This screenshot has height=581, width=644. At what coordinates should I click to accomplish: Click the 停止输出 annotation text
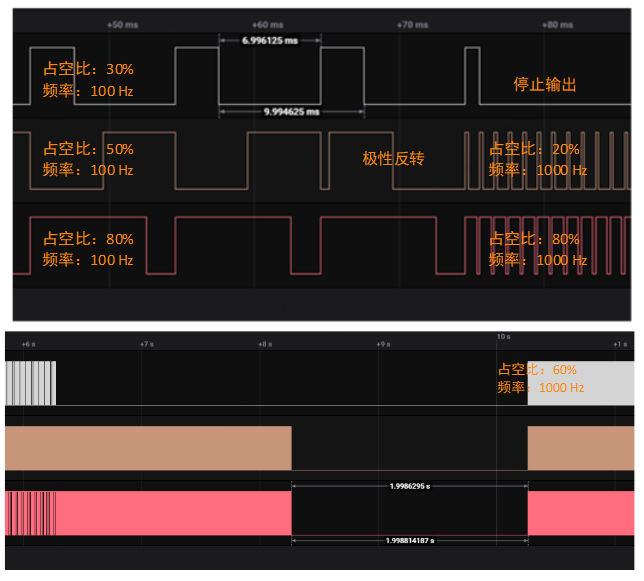pyautogui.click(x=545, y=85)
